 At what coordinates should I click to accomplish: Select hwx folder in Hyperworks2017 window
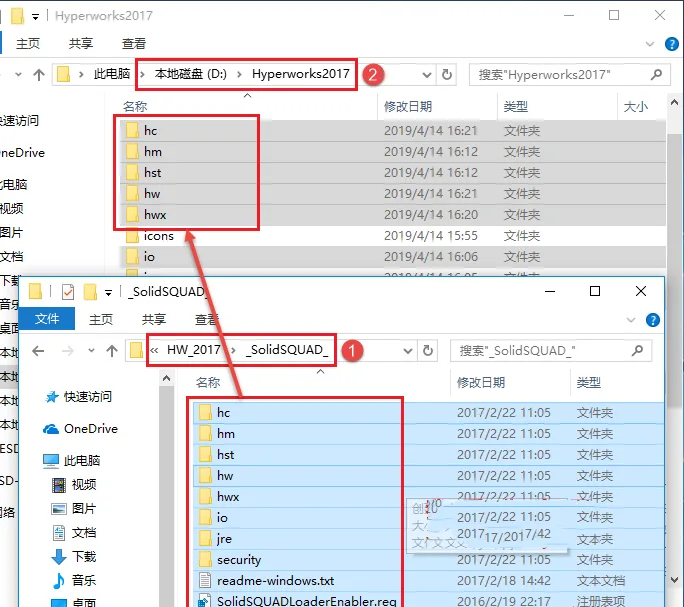(x=393, y=214)
